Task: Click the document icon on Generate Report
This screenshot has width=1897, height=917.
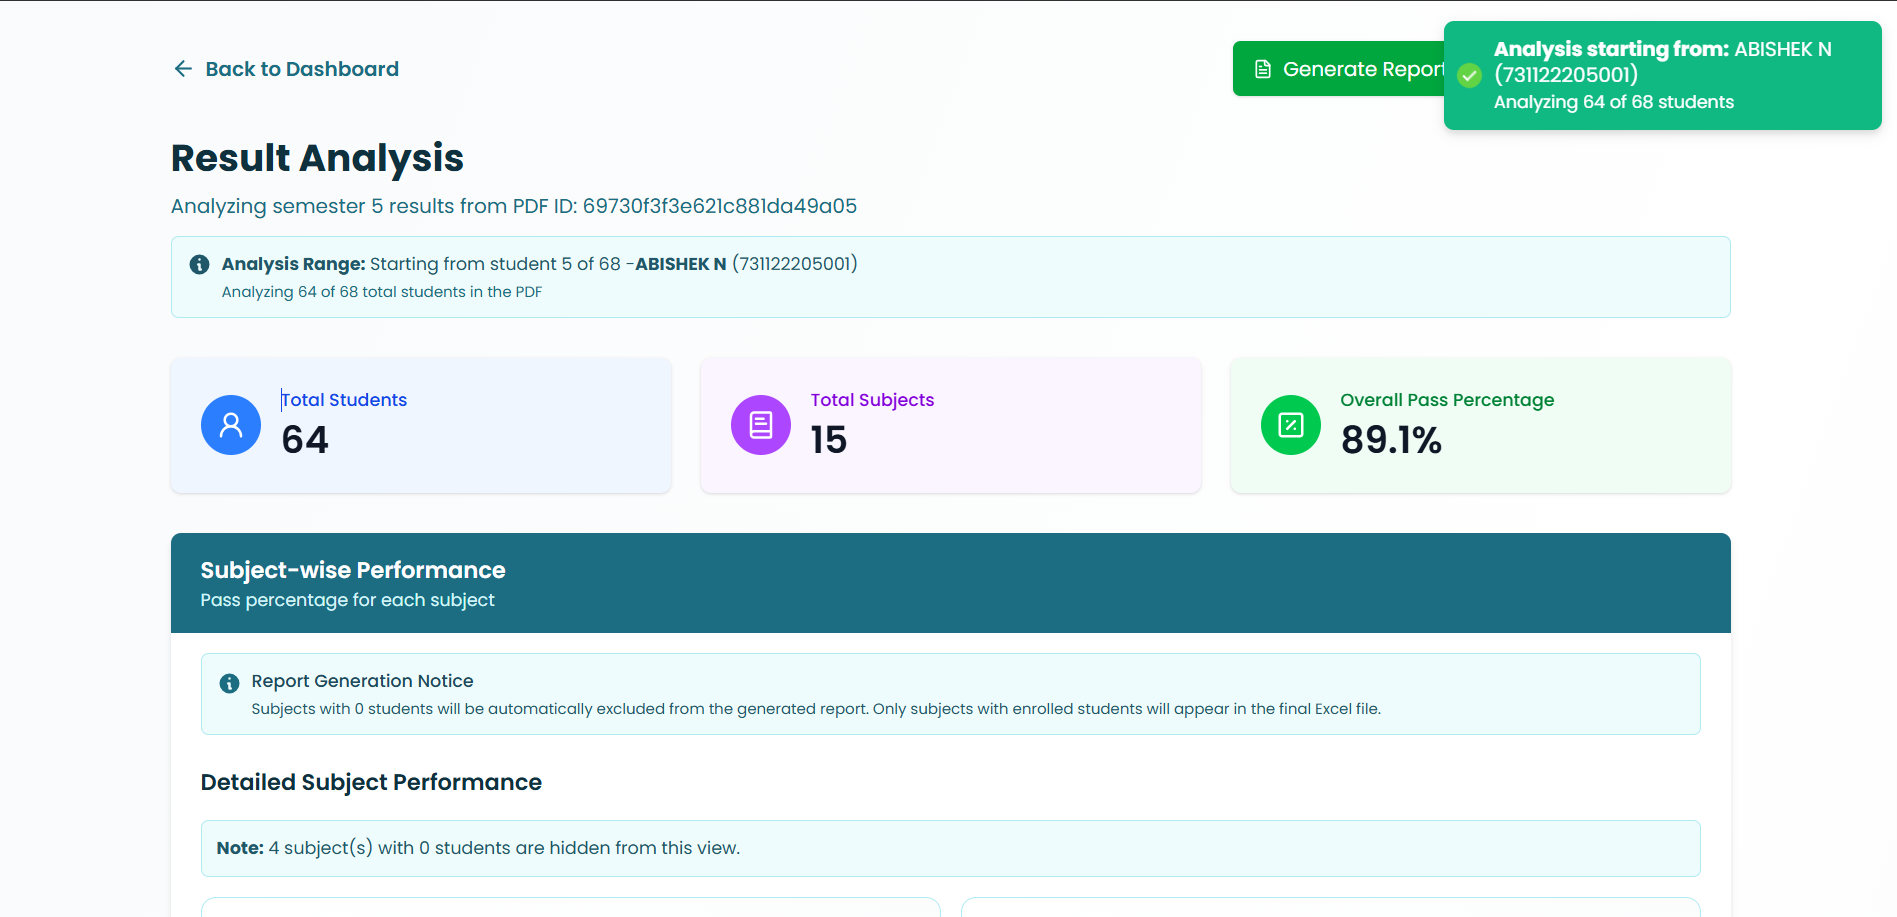Action: coord(1263,69)
